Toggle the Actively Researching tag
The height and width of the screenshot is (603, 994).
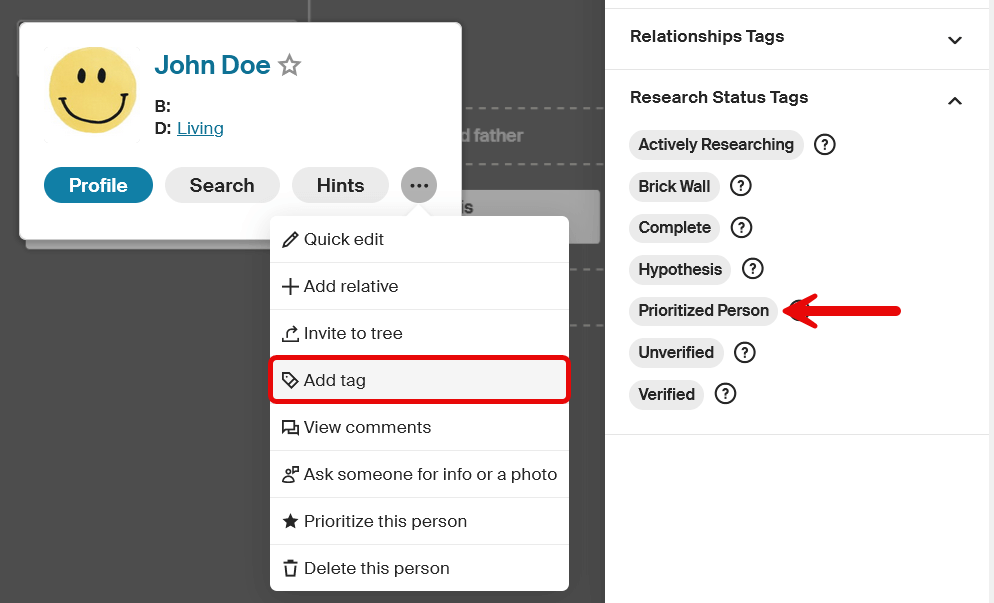pos(716,145)
